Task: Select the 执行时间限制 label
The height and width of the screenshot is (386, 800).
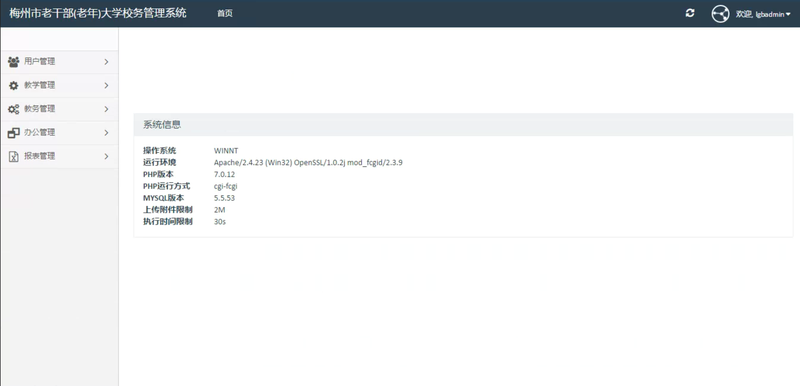Action: 167,221
